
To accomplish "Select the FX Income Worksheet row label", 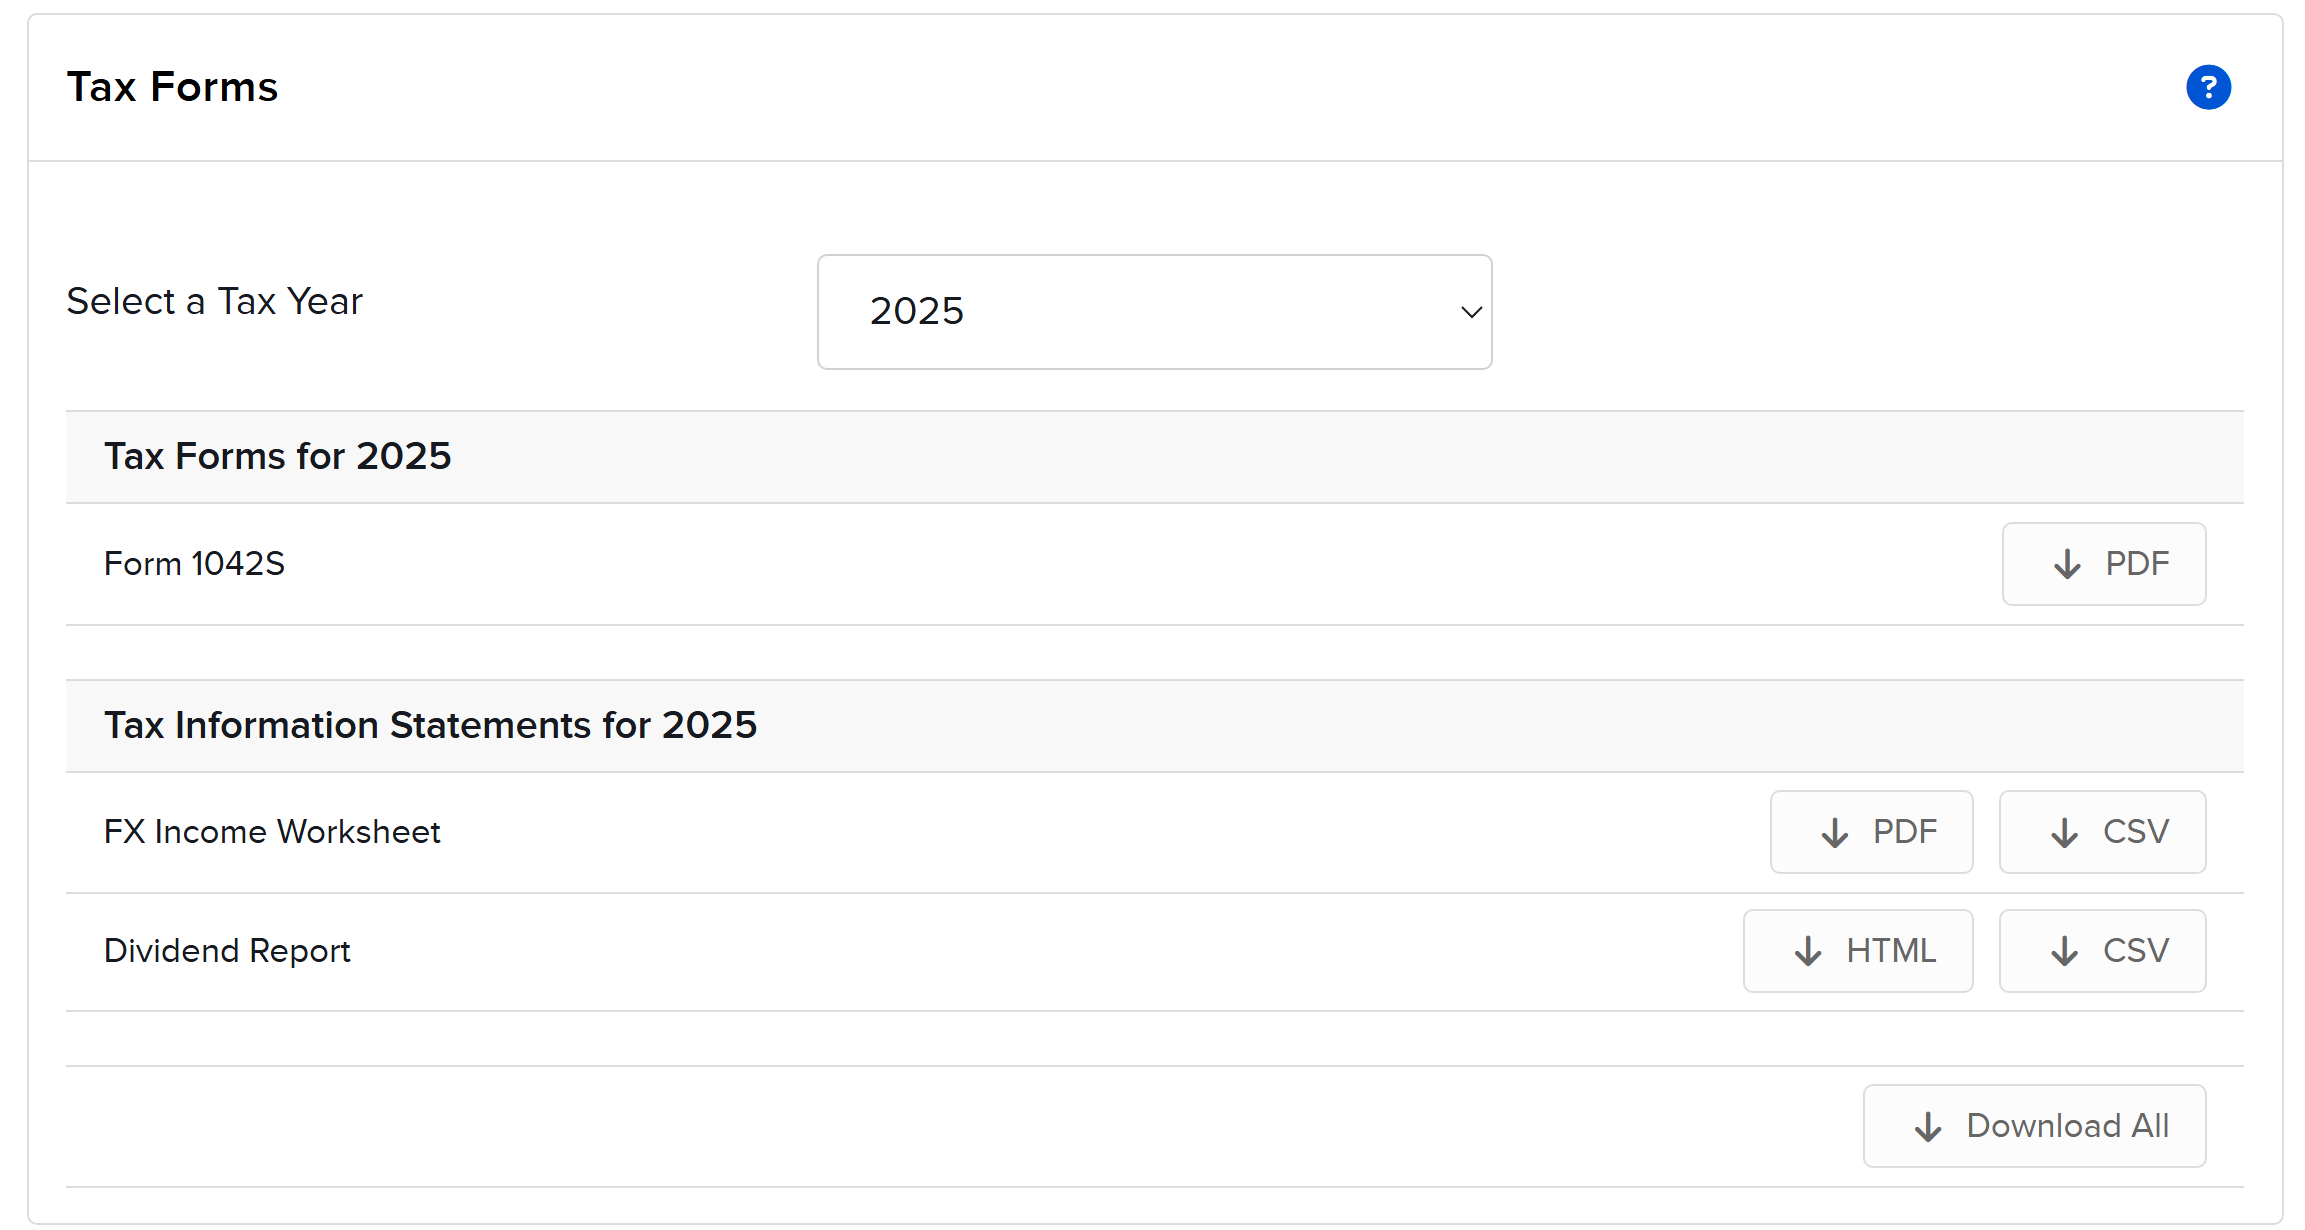I will [272, 832].
